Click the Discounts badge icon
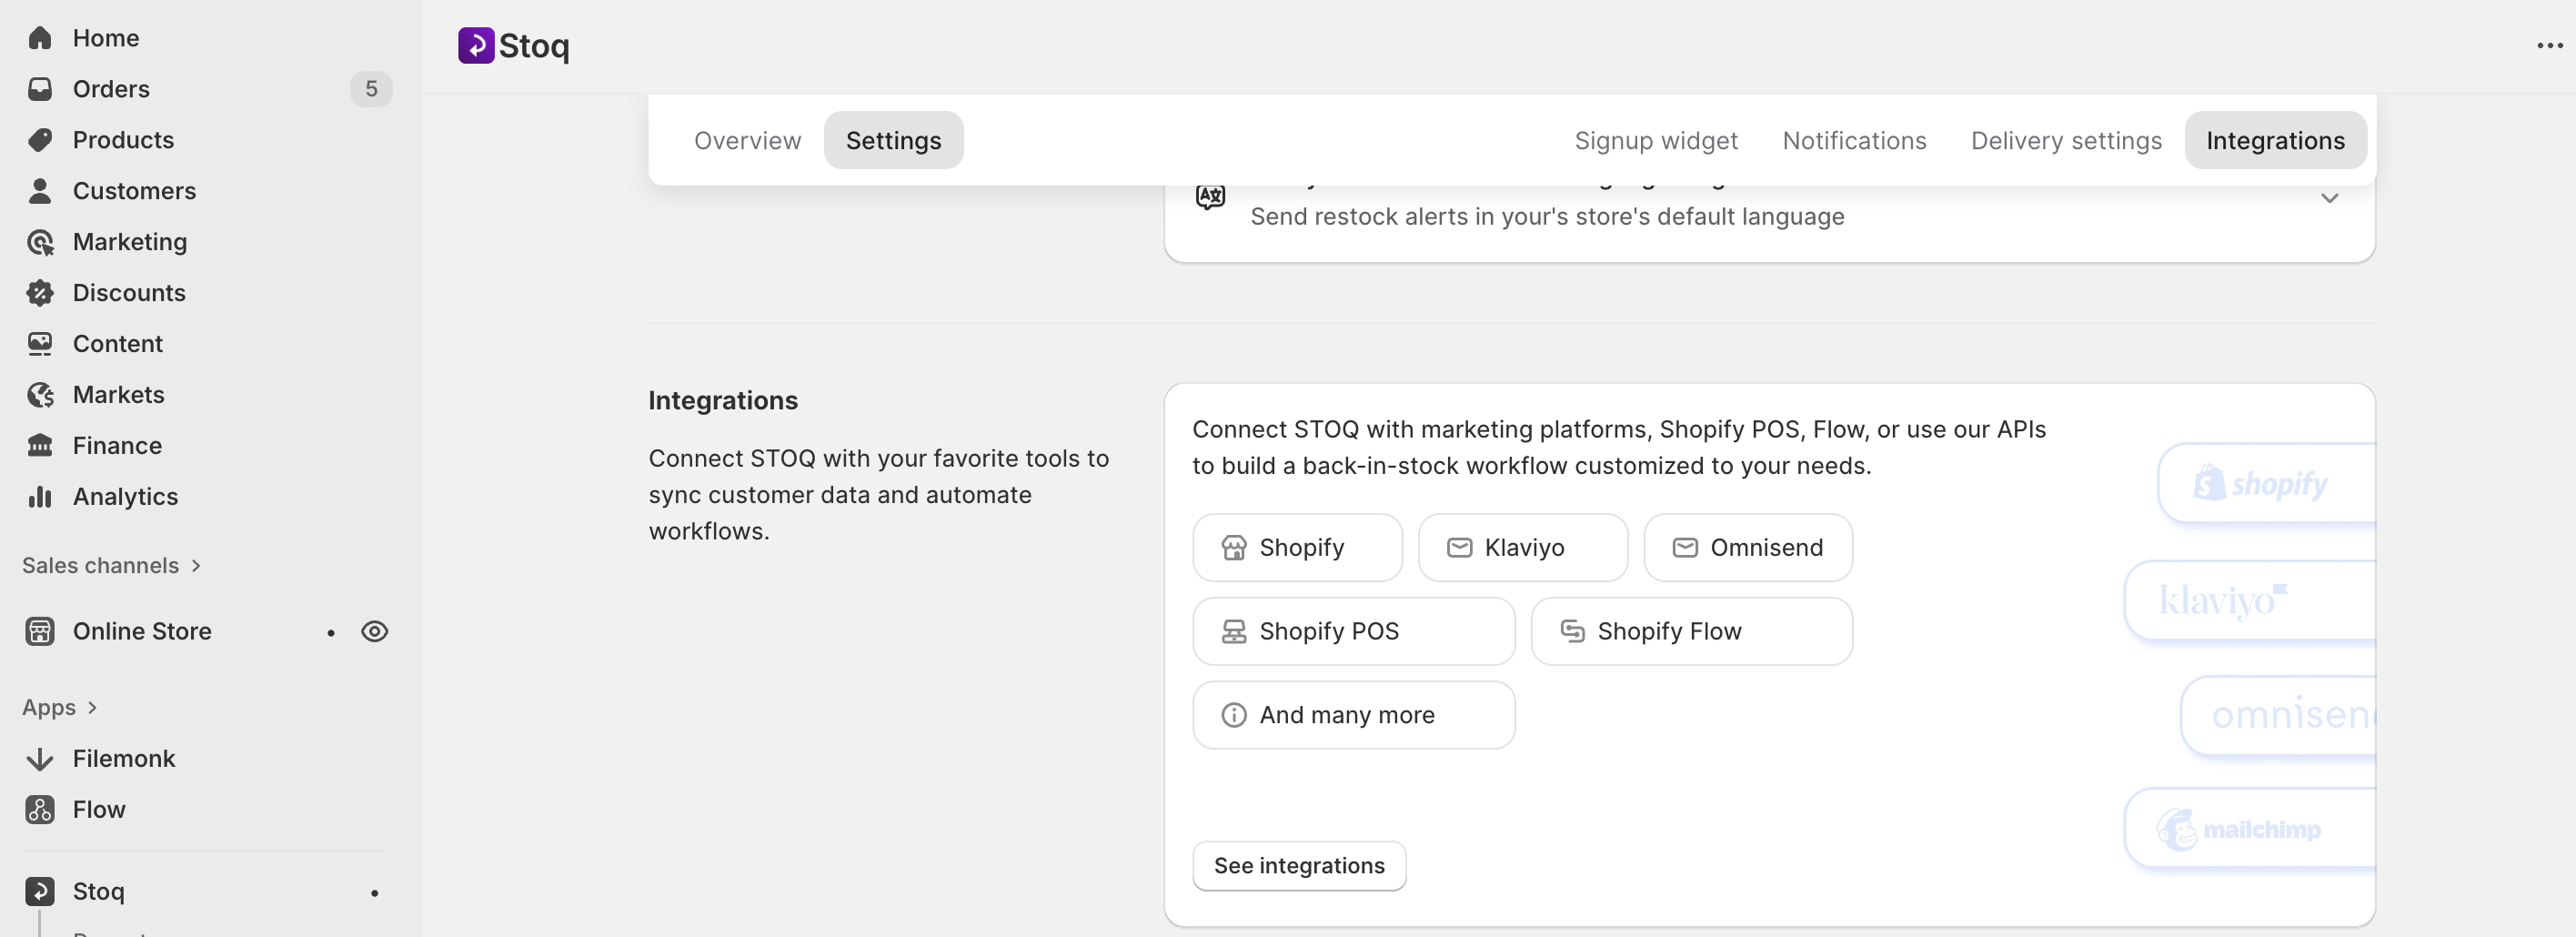Image resolution: width=2576 pixels, height=937 pixels. [x=40, y=293]
